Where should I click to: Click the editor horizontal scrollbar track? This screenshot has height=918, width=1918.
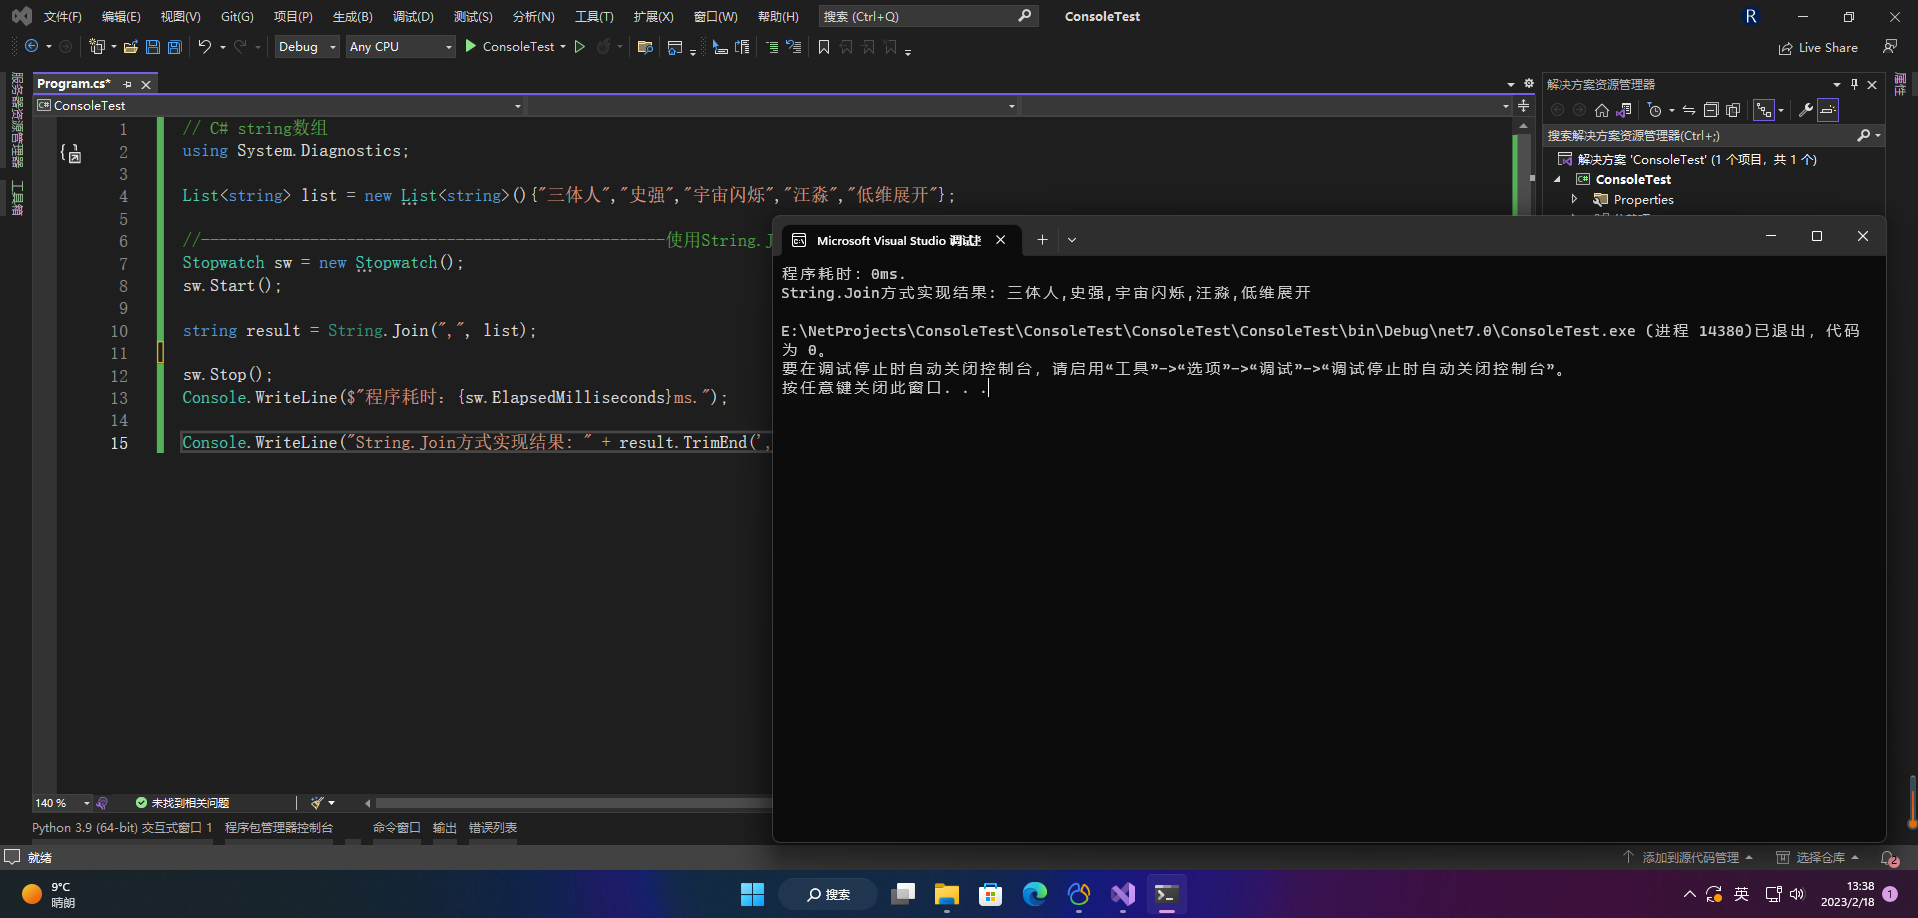pyautogui.click(x=573, y=803)
